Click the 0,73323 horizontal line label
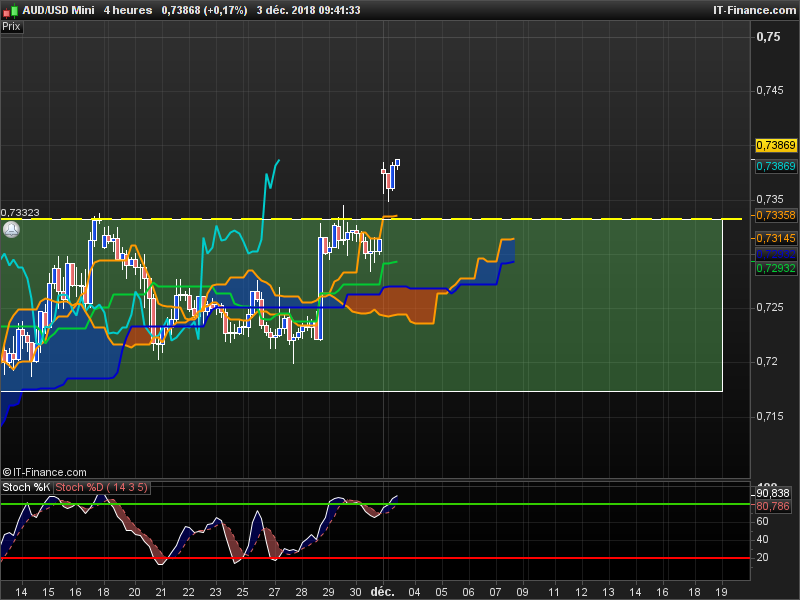800x600 pixels. 20,213
